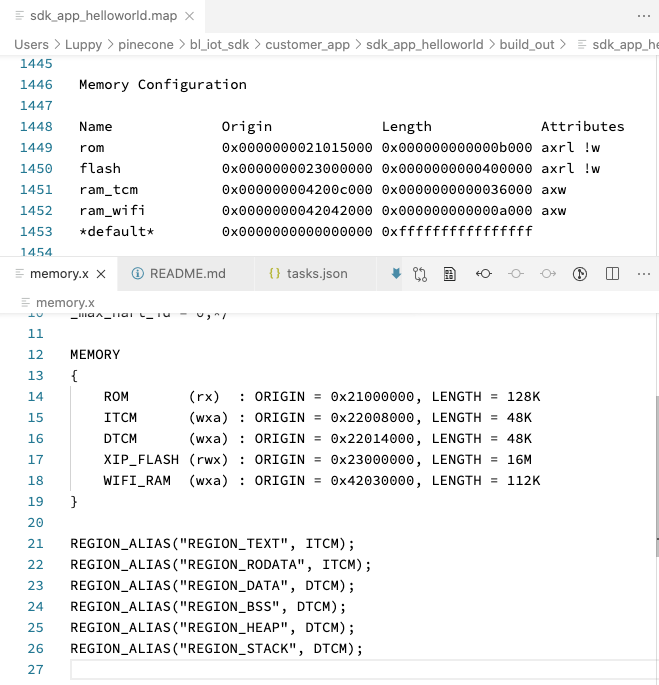Viewport: 659px width, 685px height.
Task: Click the first greyed-out commit navigation icon
Action: pyautogui.click(x=515, y=273)
